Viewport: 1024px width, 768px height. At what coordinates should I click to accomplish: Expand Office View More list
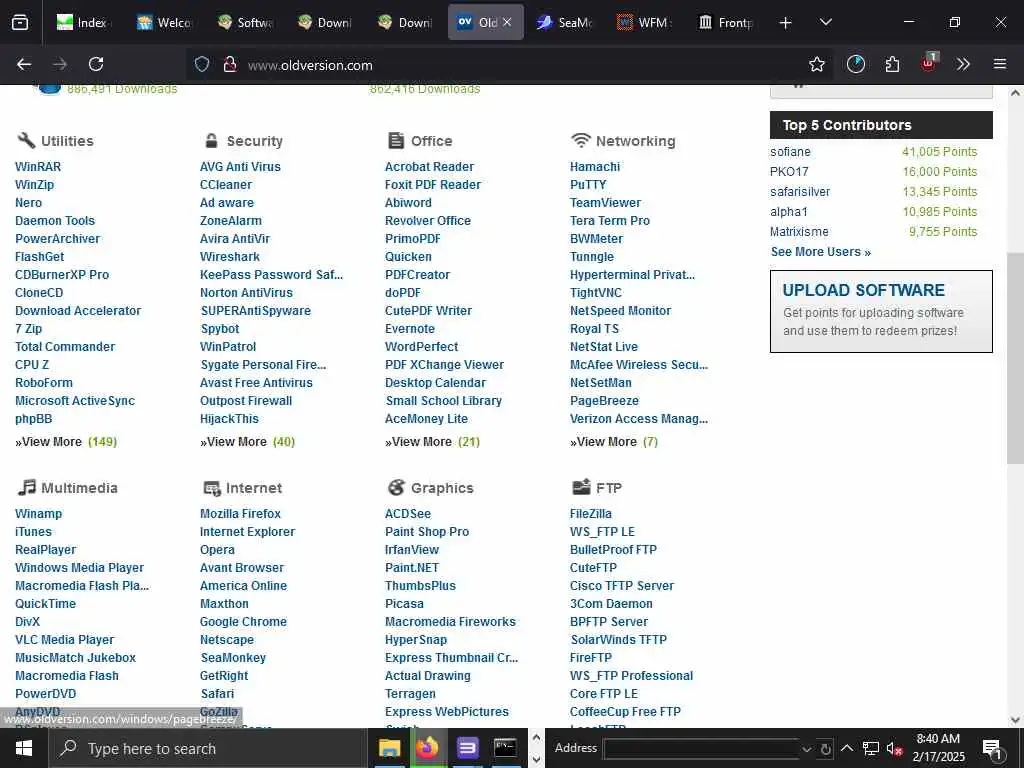(432, 442)
